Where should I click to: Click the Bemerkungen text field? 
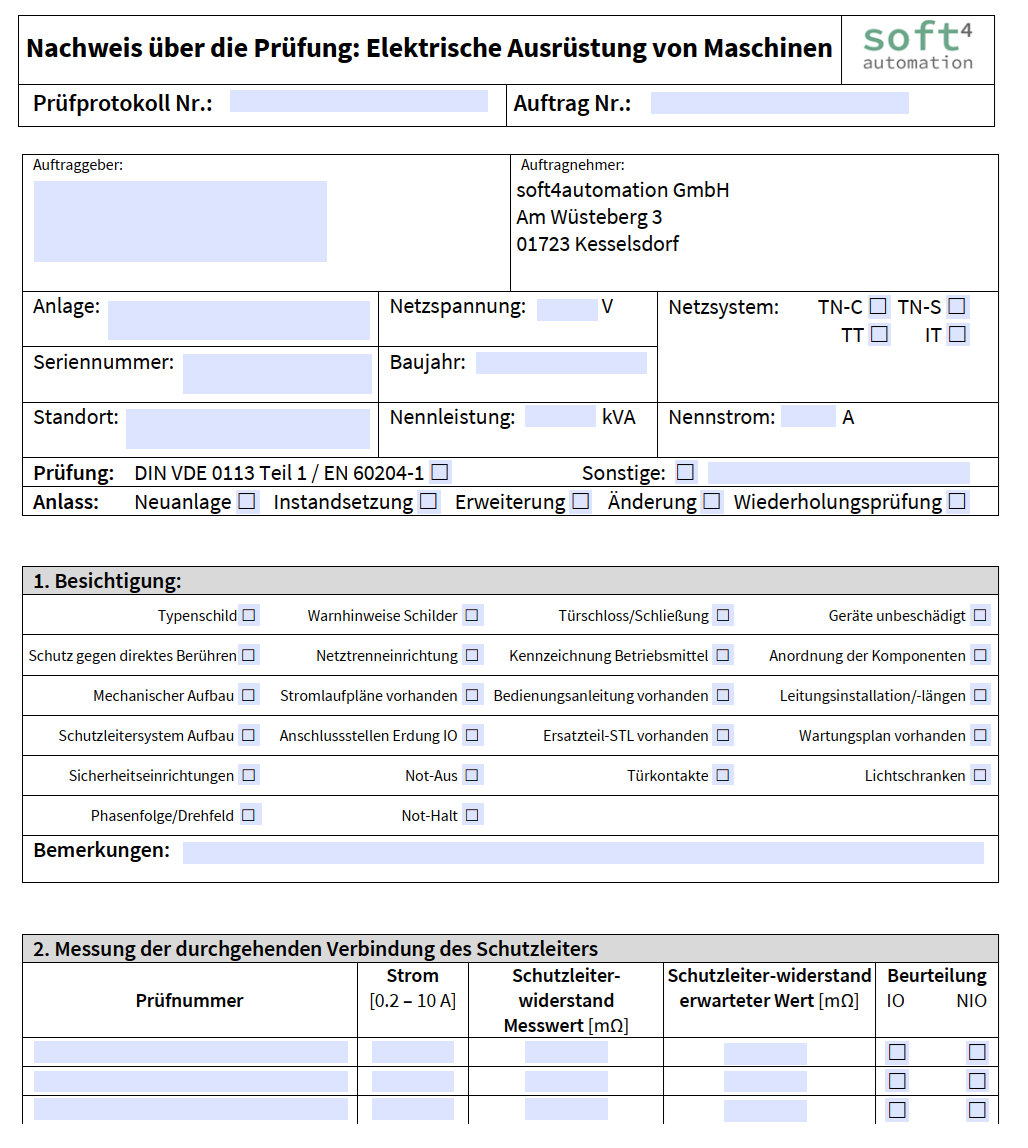click(582, 852)
